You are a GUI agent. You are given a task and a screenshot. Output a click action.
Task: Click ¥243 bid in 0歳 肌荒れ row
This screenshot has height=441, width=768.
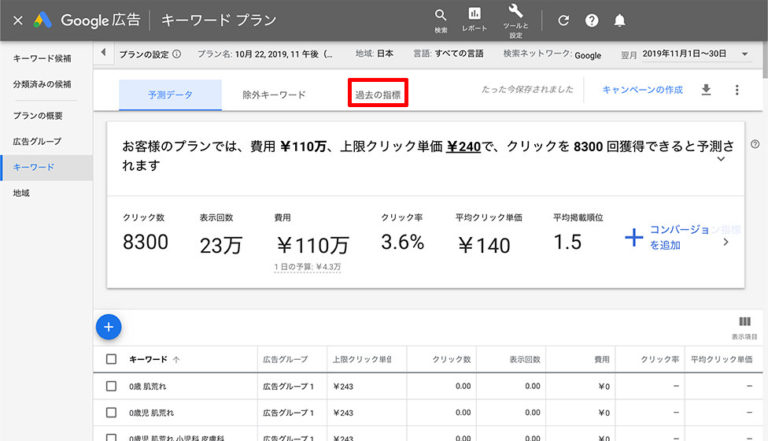(343, 387)
